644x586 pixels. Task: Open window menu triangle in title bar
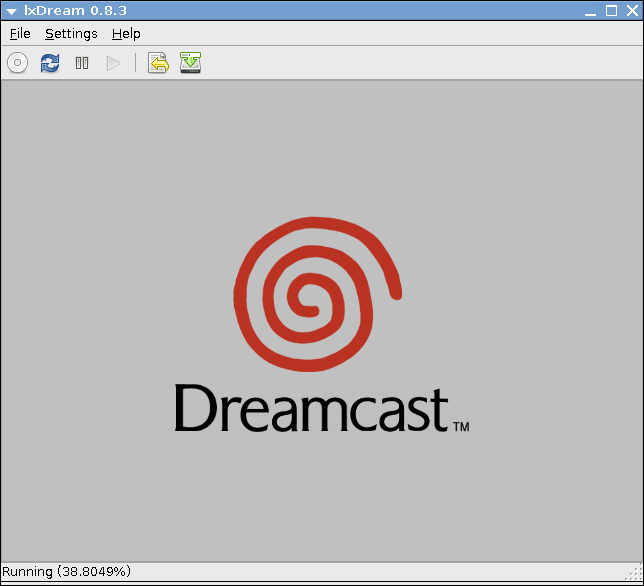coord(11,11)
